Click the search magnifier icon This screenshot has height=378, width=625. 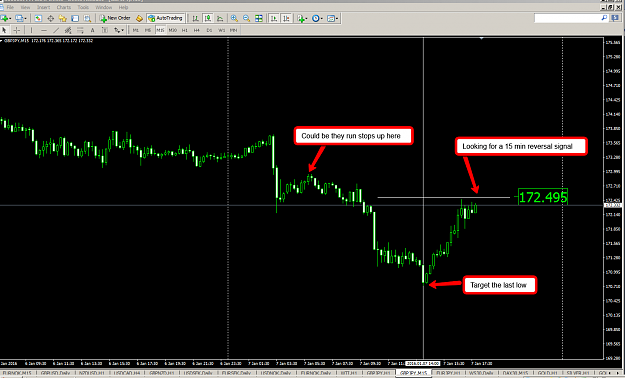click(604, 18)
